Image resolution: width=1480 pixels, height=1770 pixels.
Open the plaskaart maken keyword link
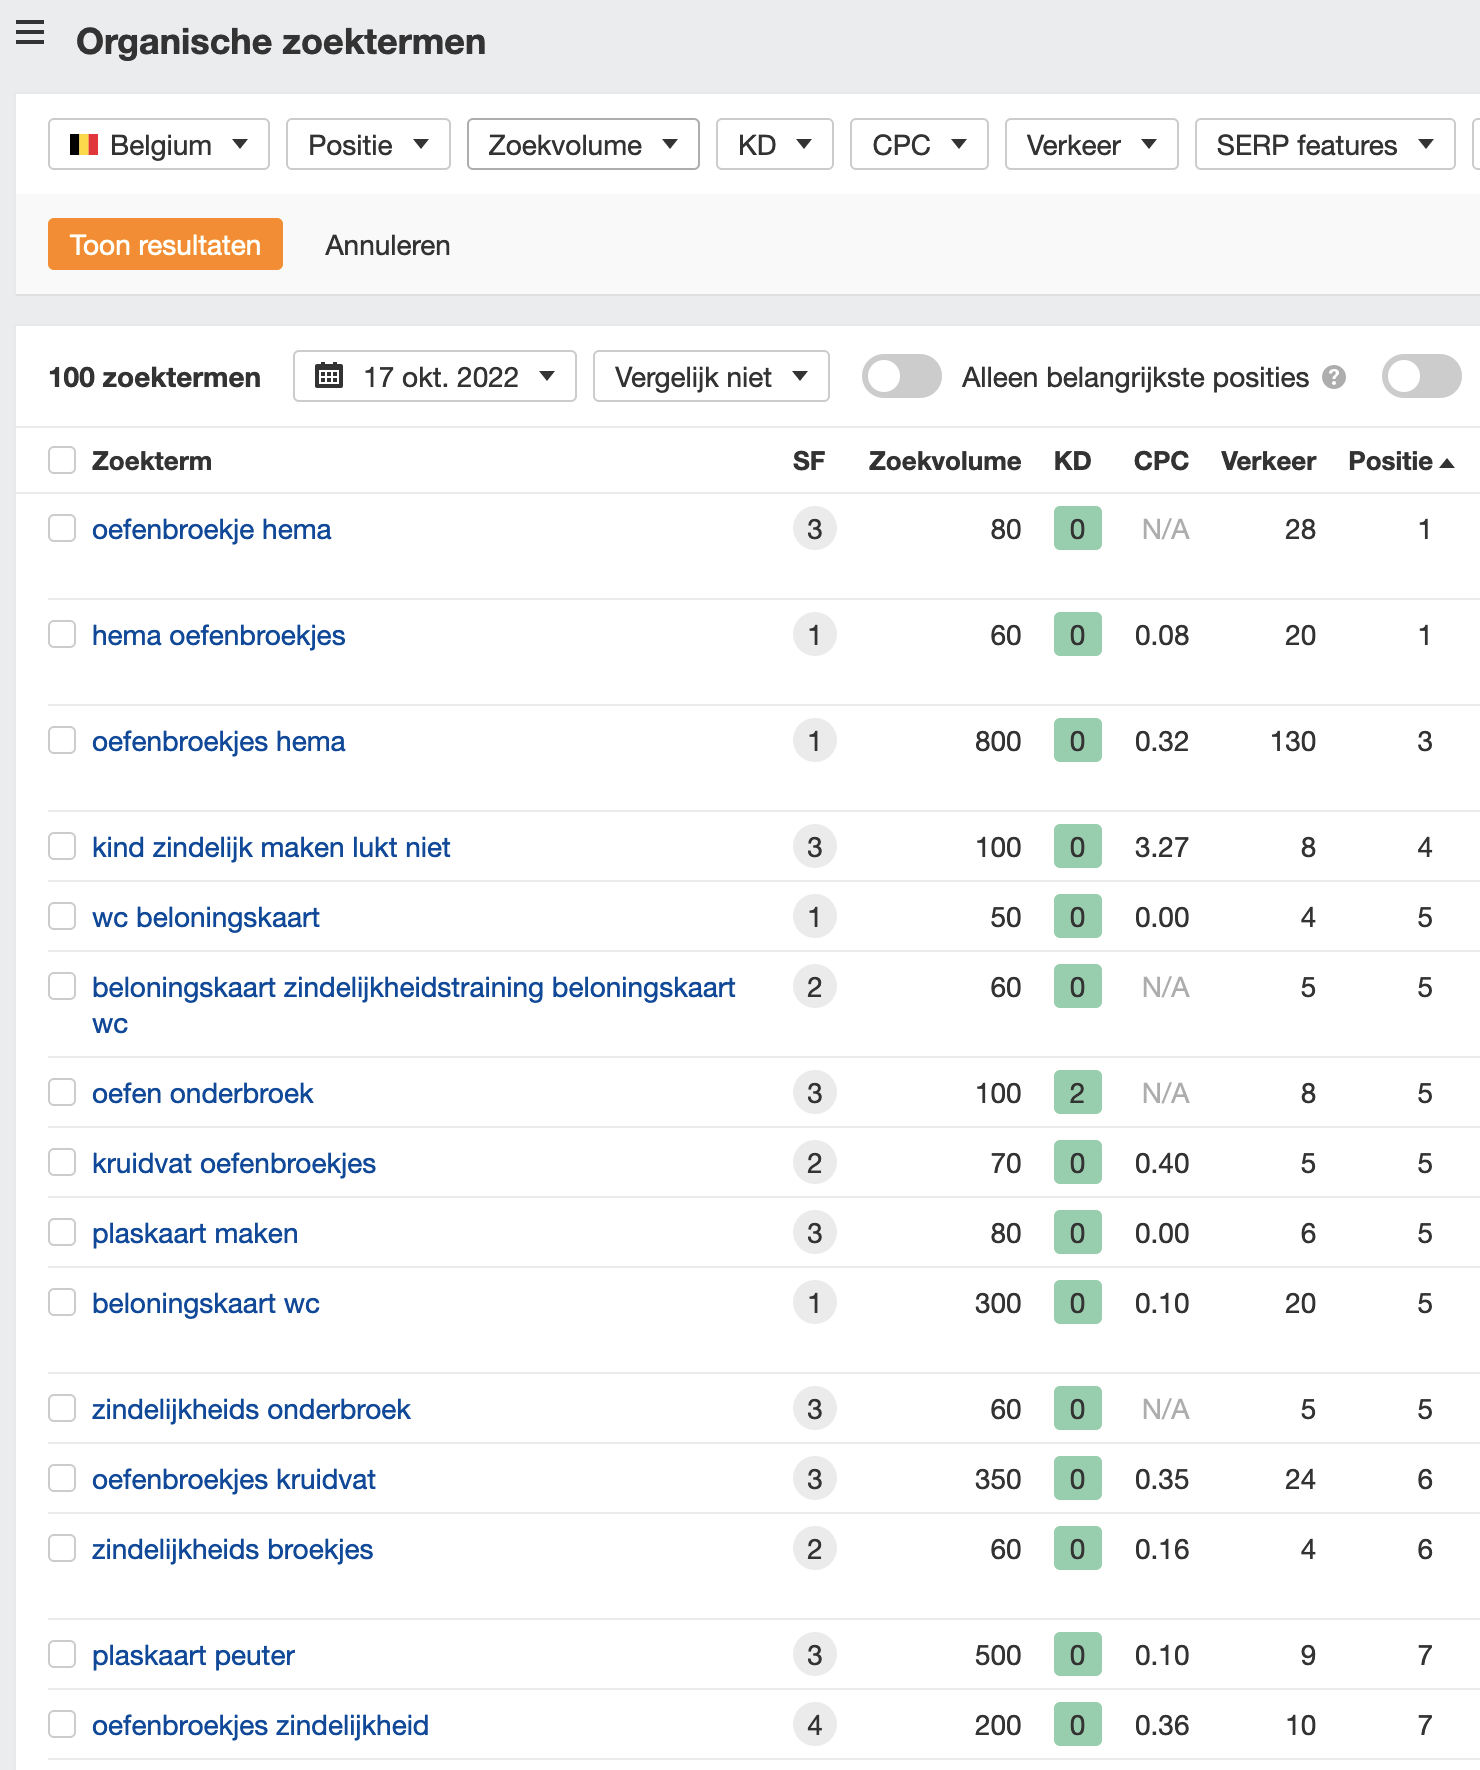195,1233
